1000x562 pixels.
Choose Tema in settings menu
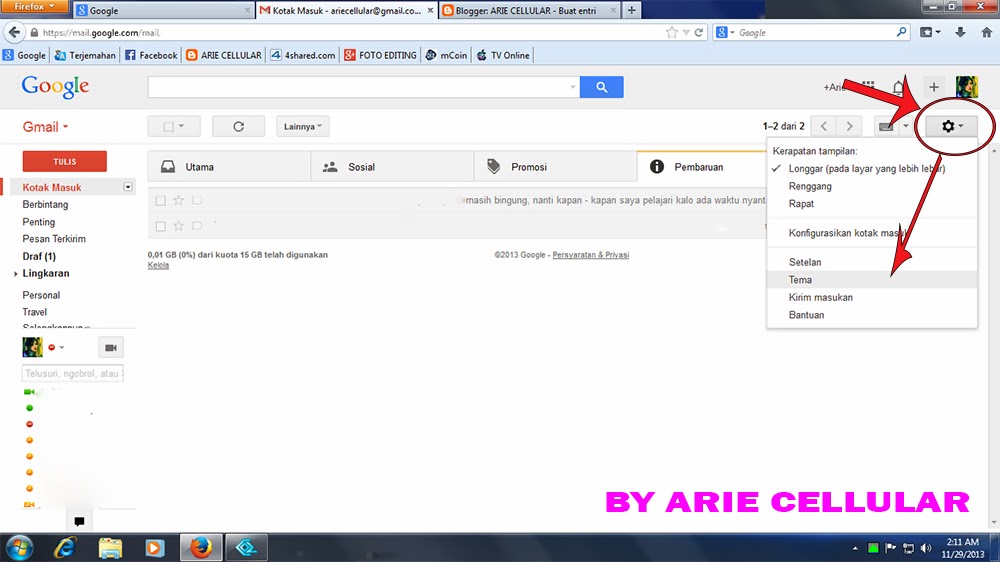click(x=872, y=280)
